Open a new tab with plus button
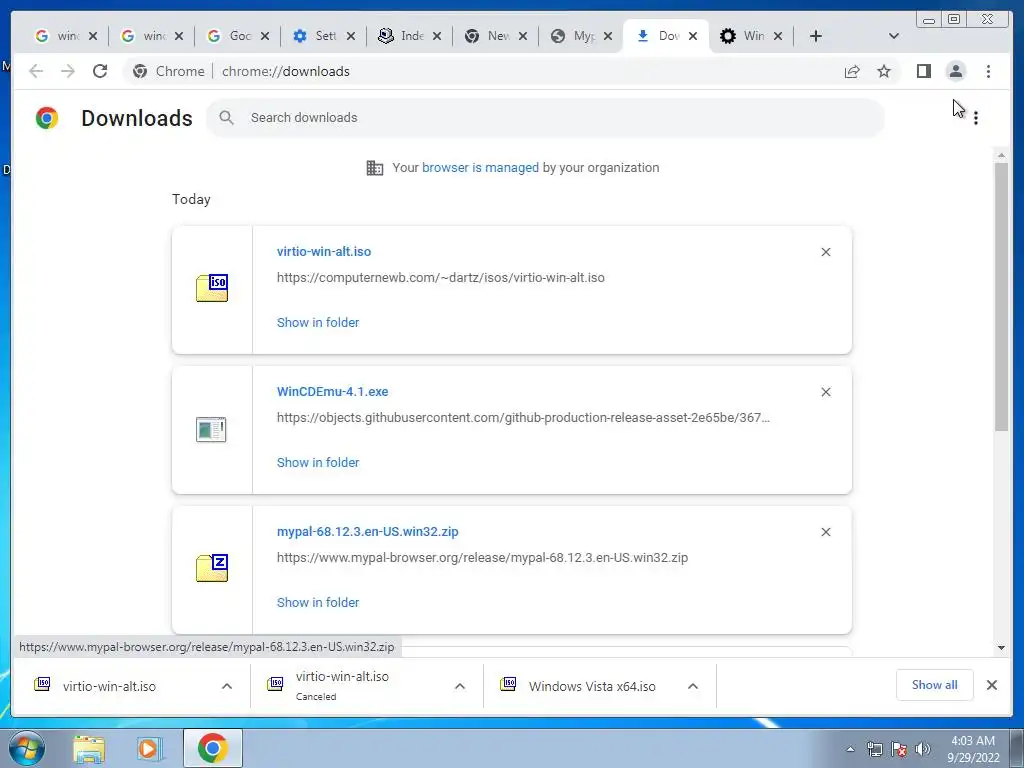This screenshot has width=1024, height=768. coord(816,36)
